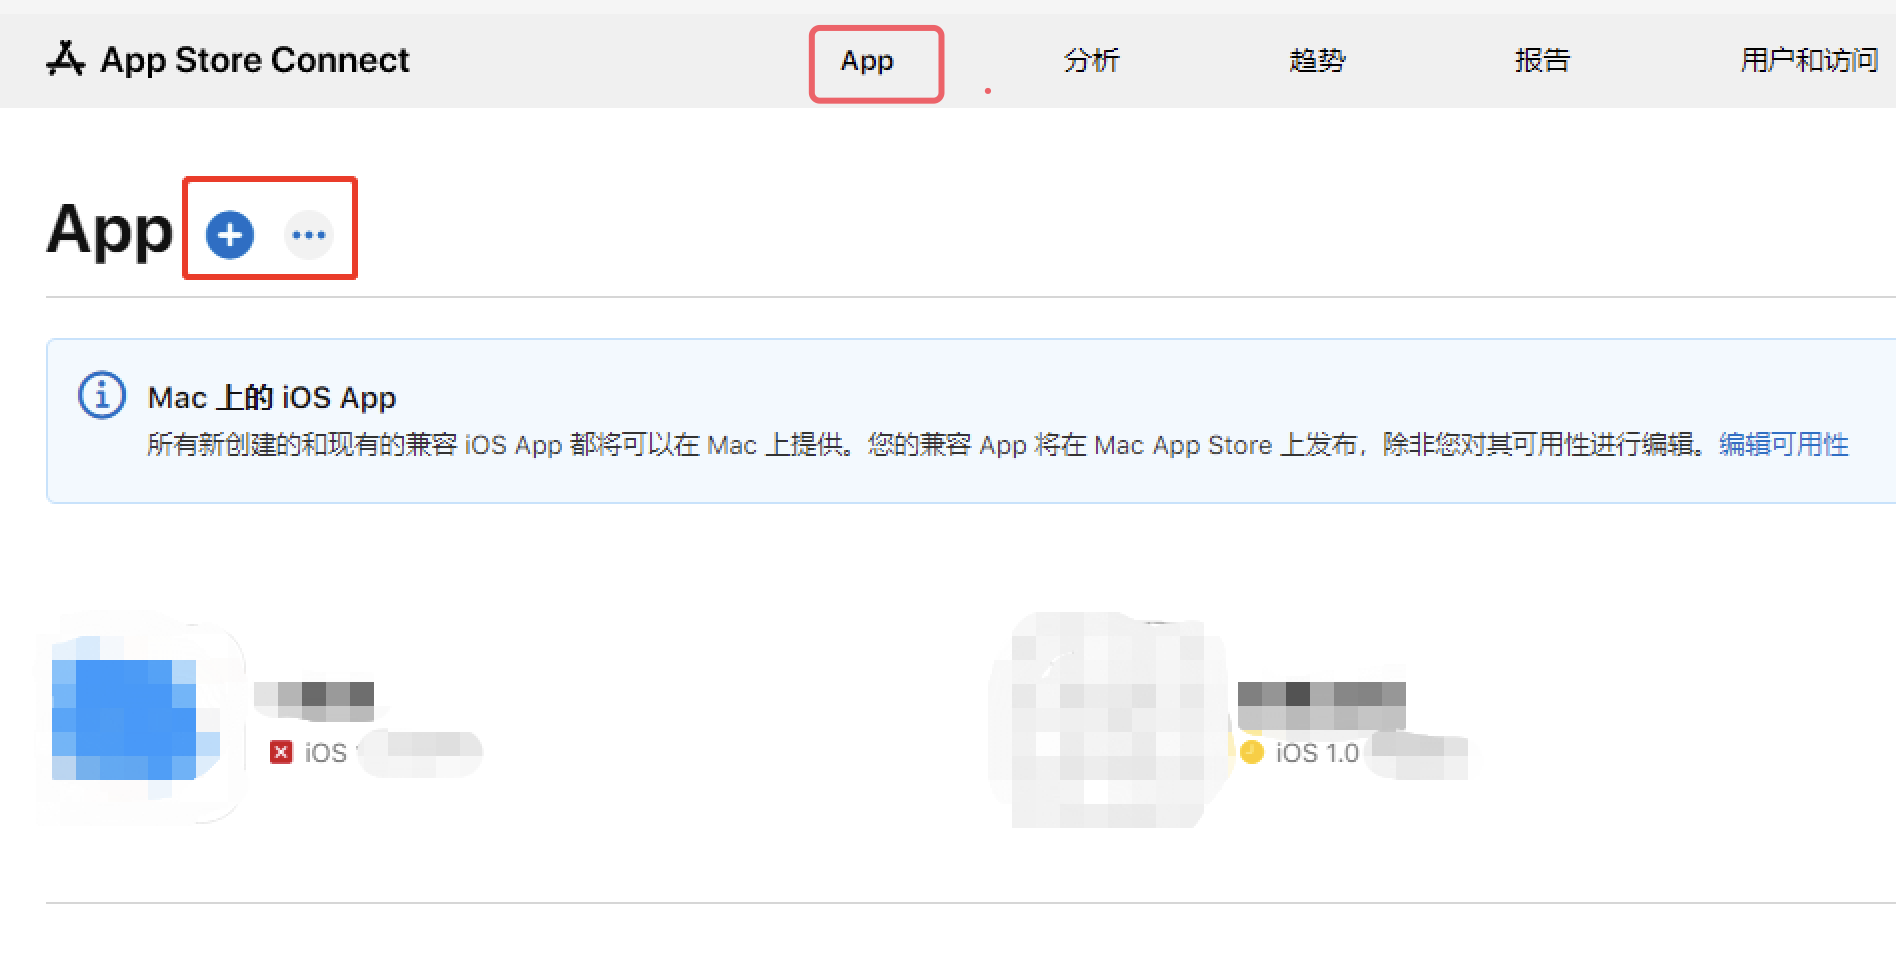
Task: Open the ellipsis more-options menu beside App
Action: pyautogui.click(x=309, y=235)
